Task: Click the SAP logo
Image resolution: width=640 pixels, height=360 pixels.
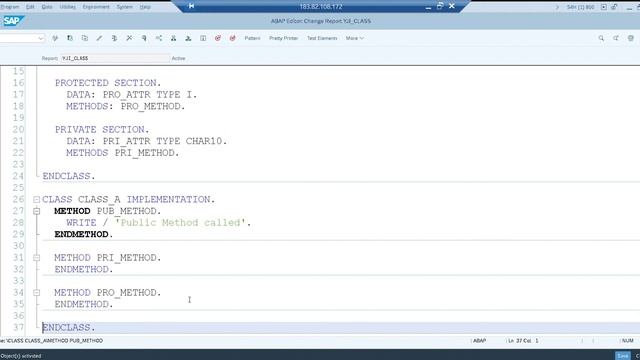Action: click(13, 21)
